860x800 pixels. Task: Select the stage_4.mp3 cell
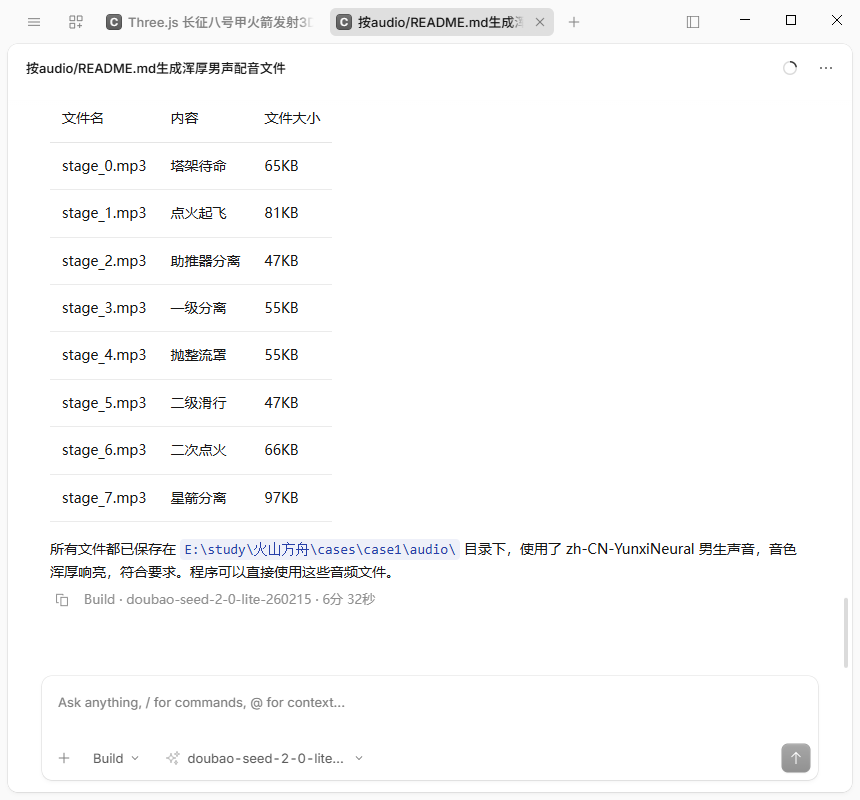104,355
